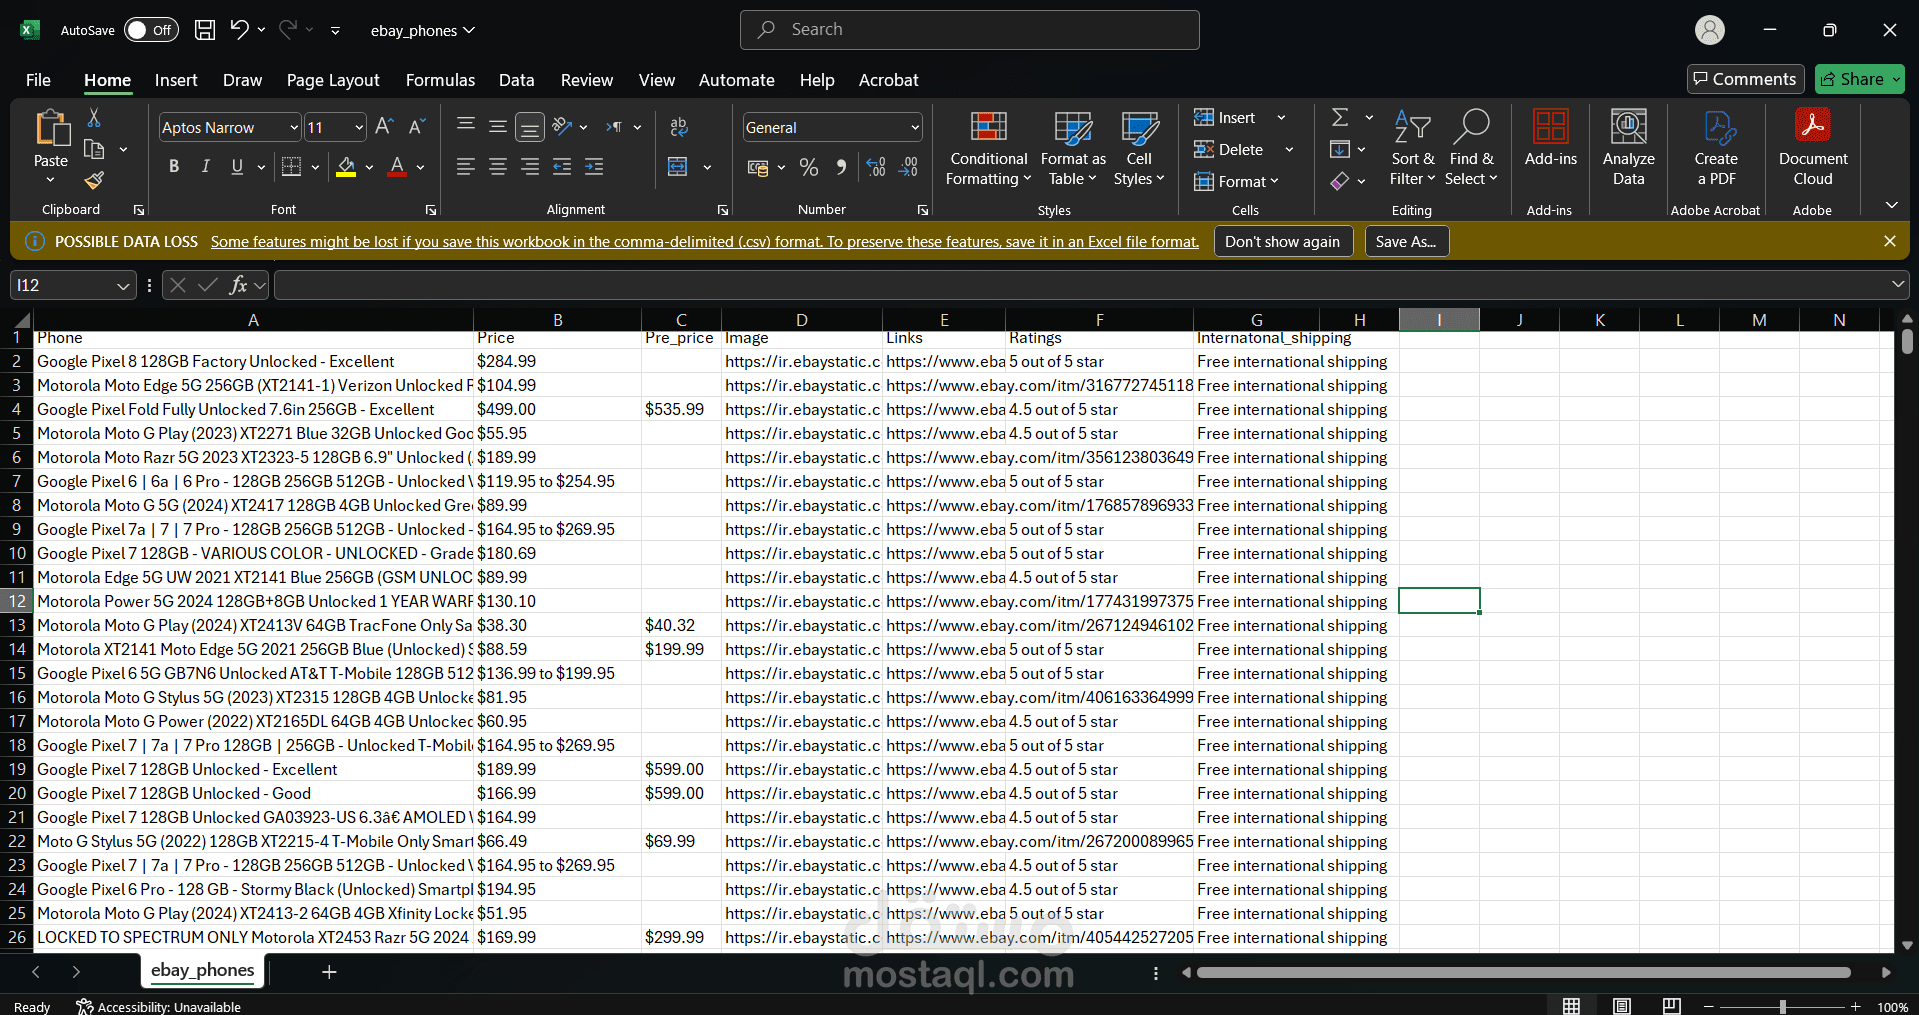Switch to the Page Layout tab
The image size is (1919, 1015).
[333, 80]
